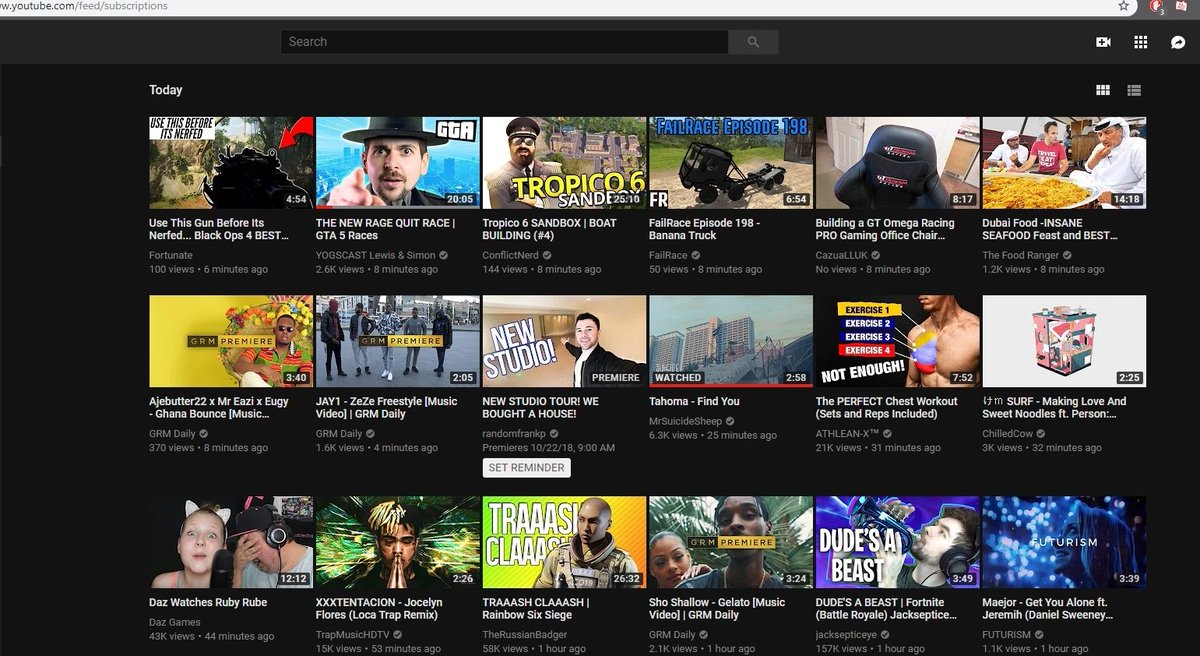Open the ConflictNerd channel link

(x=511, y=256)
